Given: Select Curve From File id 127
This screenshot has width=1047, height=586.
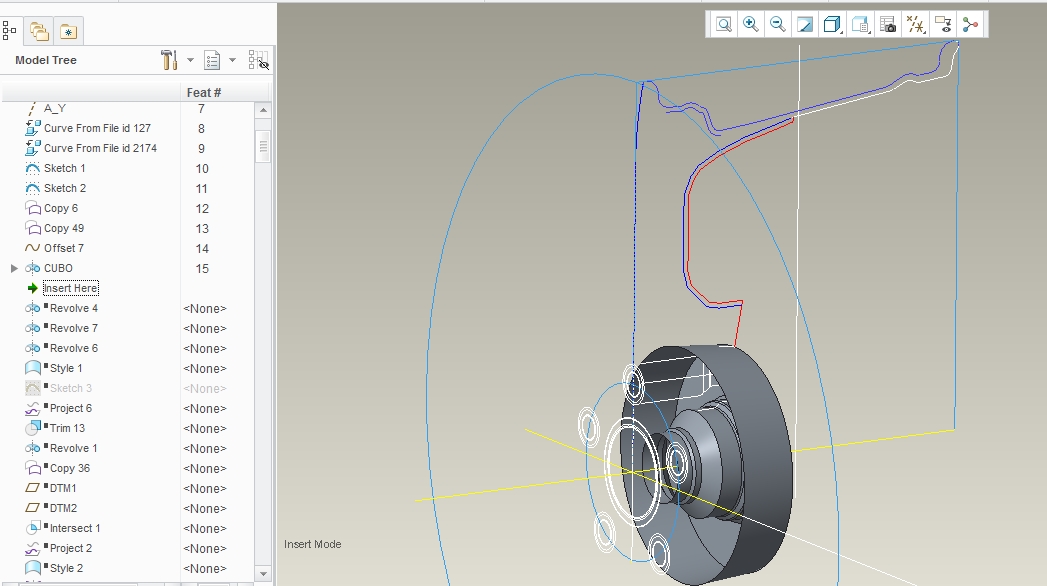Looking at the screenshot, I should pyautogui.click(x=97, y=128).
